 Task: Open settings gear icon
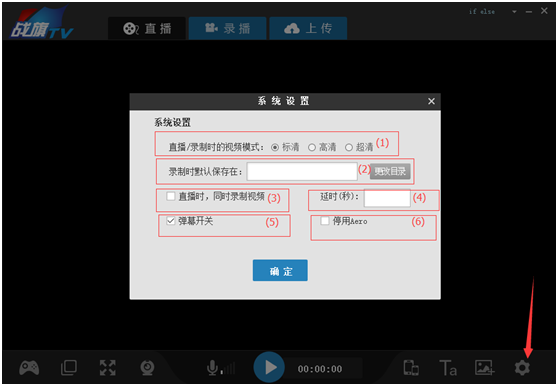tap(522, 368)
